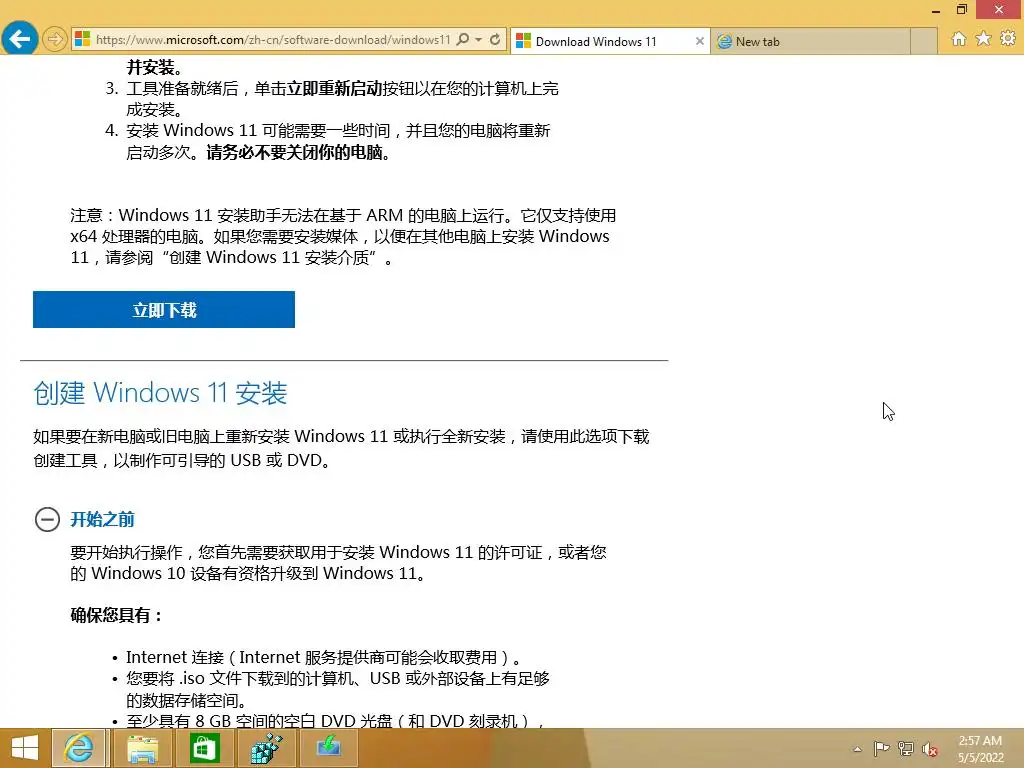1024x768 pixels.
Task: Click the 开始之前 heading link
Action: coord(103,519)
